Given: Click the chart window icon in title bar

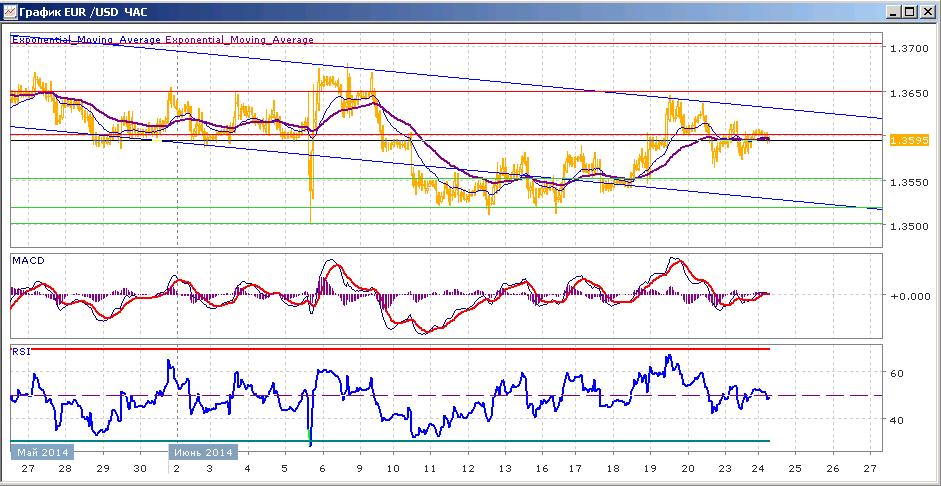Looking at the screenshot, I should (10, 11).
